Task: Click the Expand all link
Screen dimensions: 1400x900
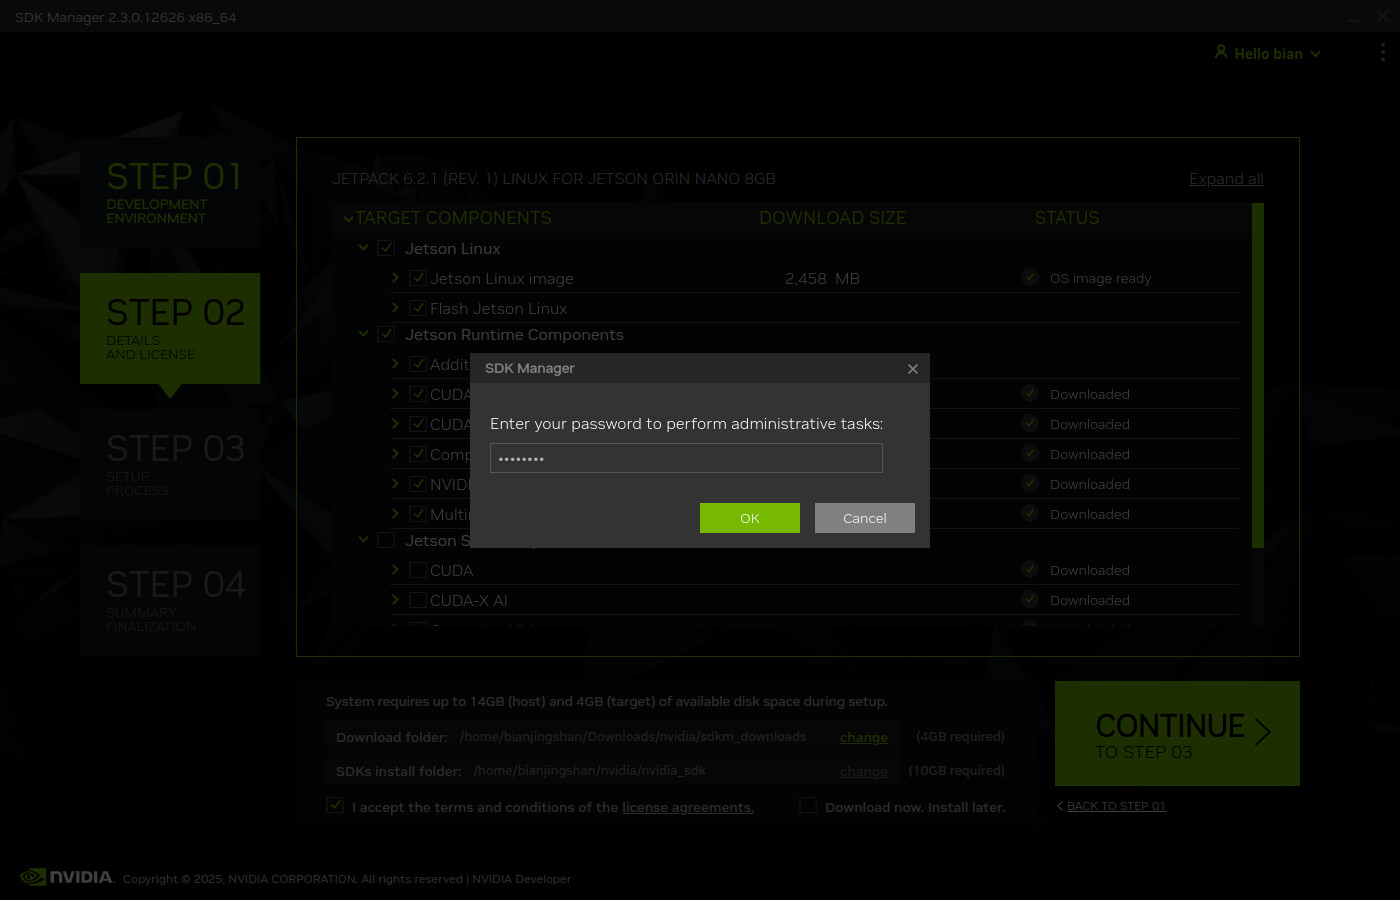Action: click(x=1226, y=179)
